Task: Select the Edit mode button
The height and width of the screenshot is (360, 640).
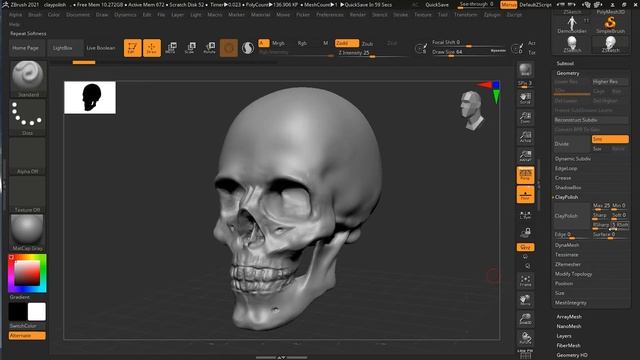Action: tap(132, 48)
